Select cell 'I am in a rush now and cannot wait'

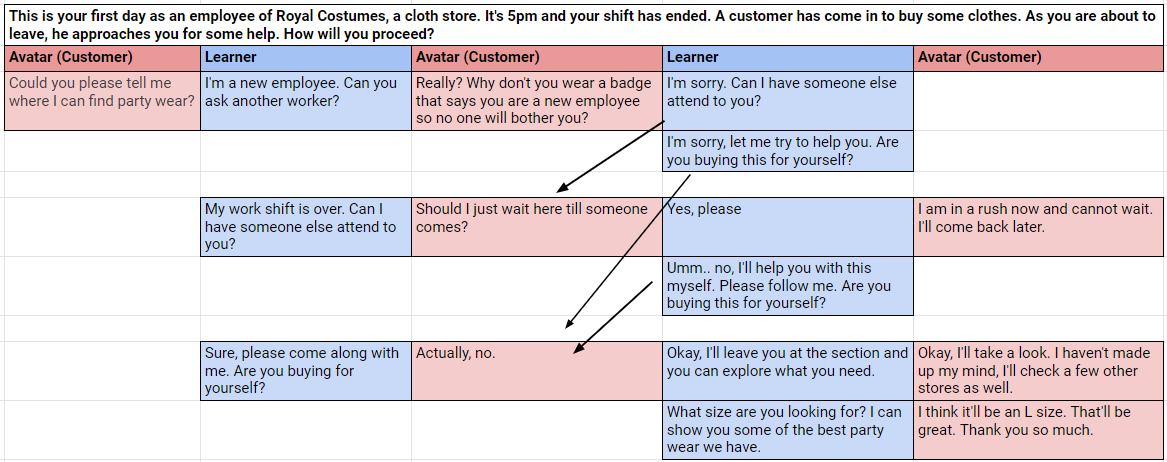1038,227
